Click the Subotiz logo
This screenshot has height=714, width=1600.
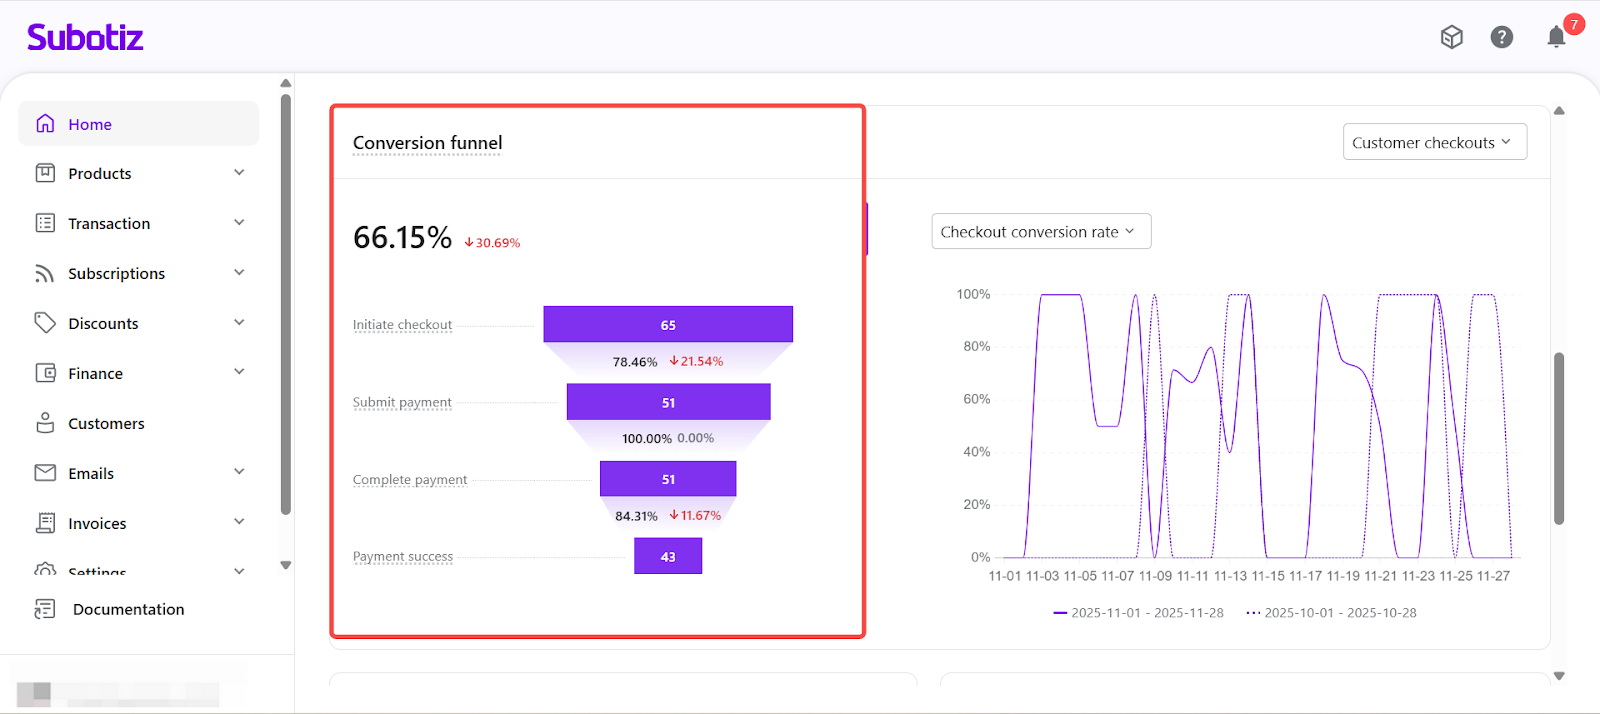pos(85,38)
